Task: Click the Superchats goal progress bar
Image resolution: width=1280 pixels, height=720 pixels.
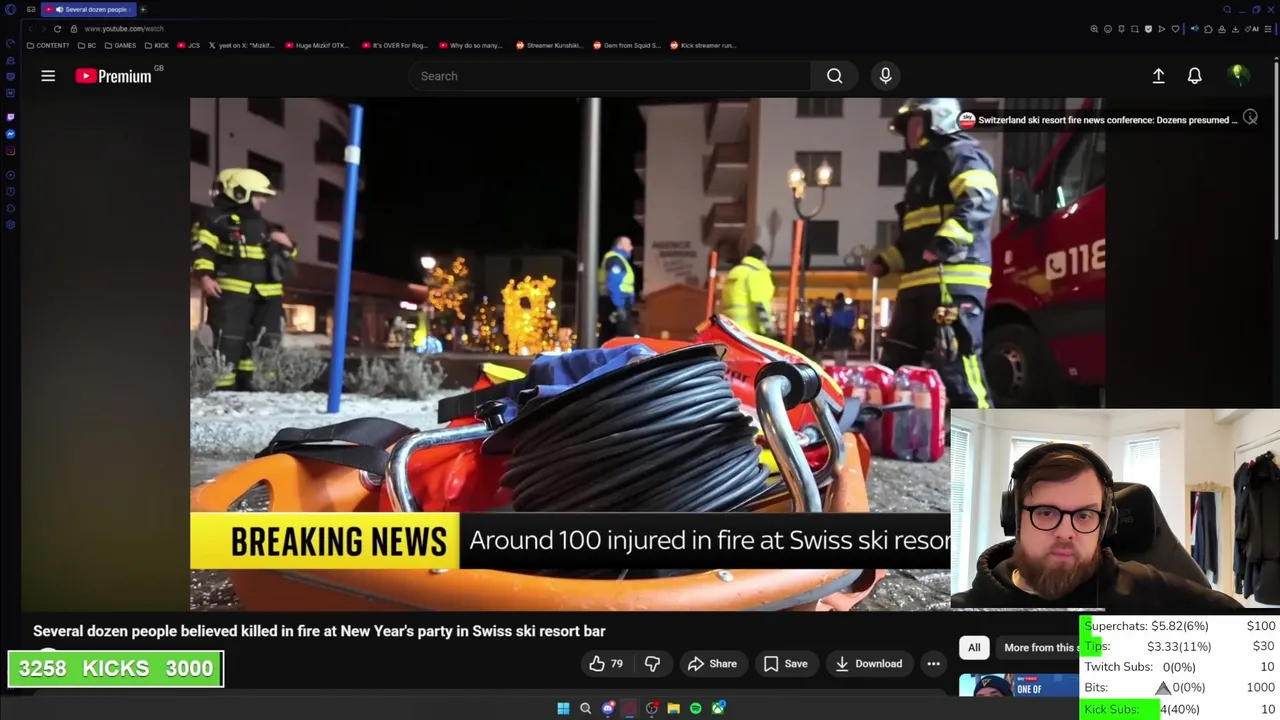Action: 1180,626
